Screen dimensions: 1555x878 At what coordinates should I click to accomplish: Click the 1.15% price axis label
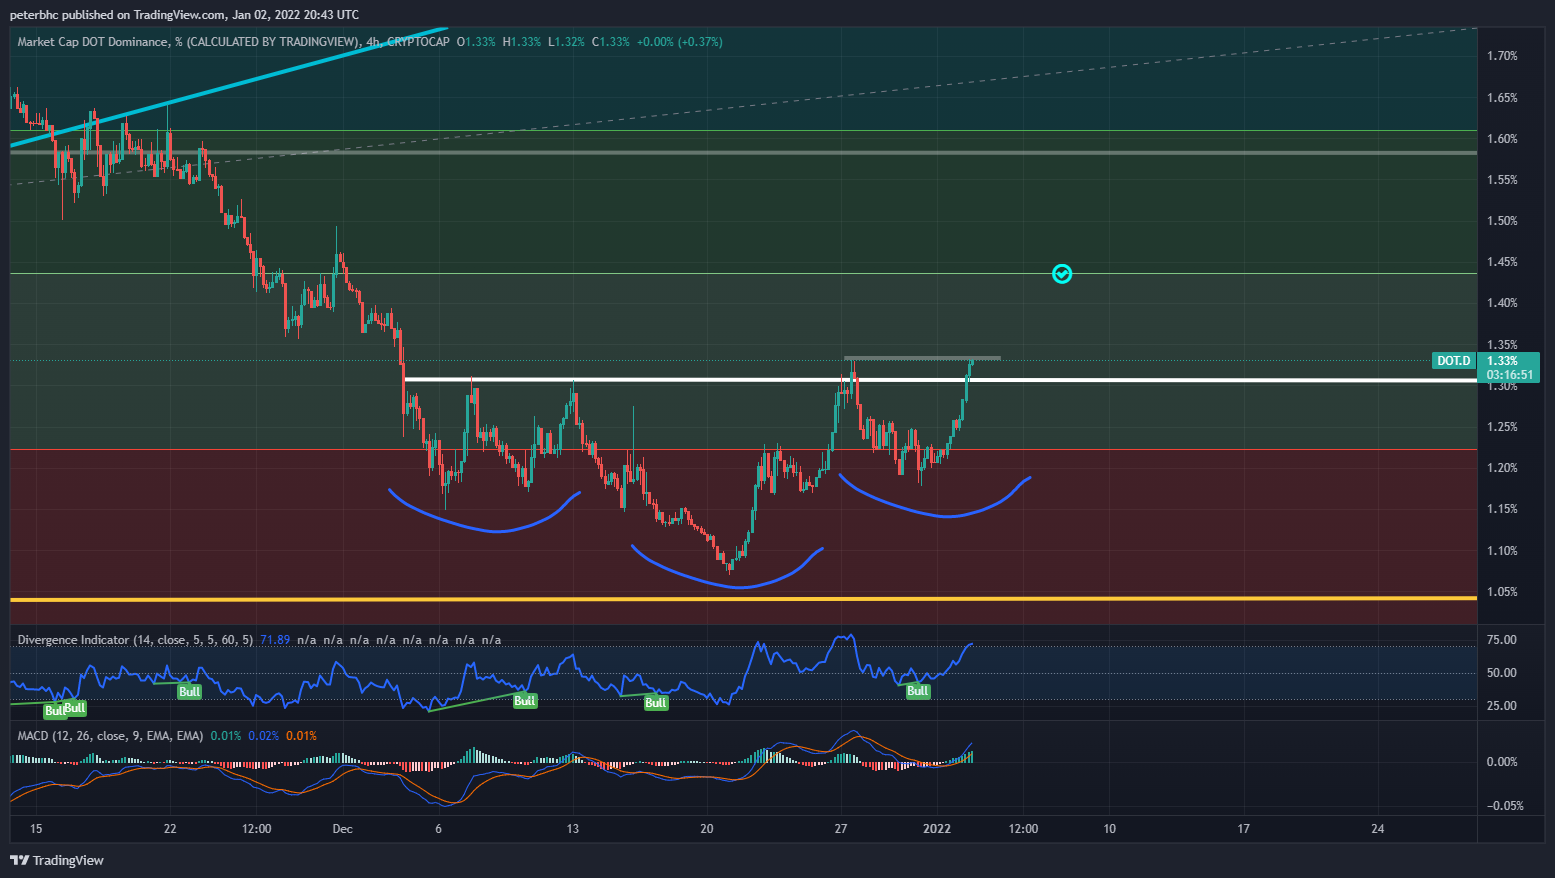coord(1502,509)
